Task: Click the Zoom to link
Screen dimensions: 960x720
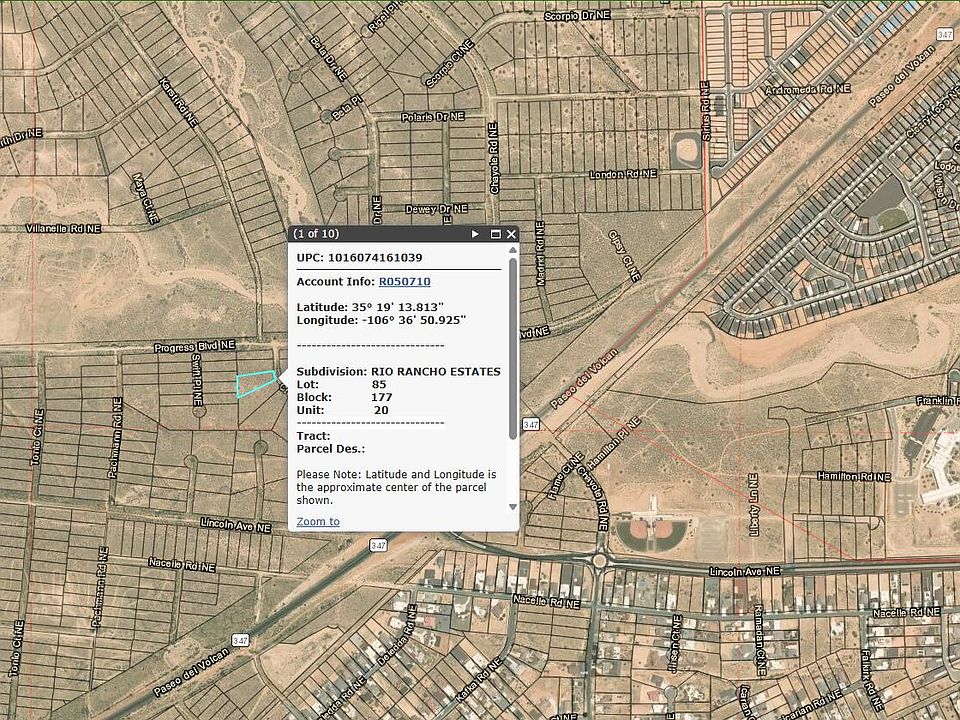Action: [318, 521]
